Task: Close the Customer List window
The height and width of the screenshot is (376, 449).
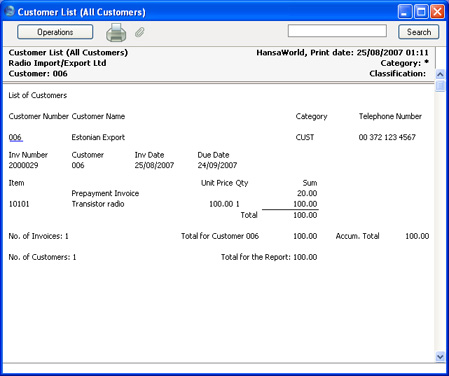Action: tap(437, 12)
